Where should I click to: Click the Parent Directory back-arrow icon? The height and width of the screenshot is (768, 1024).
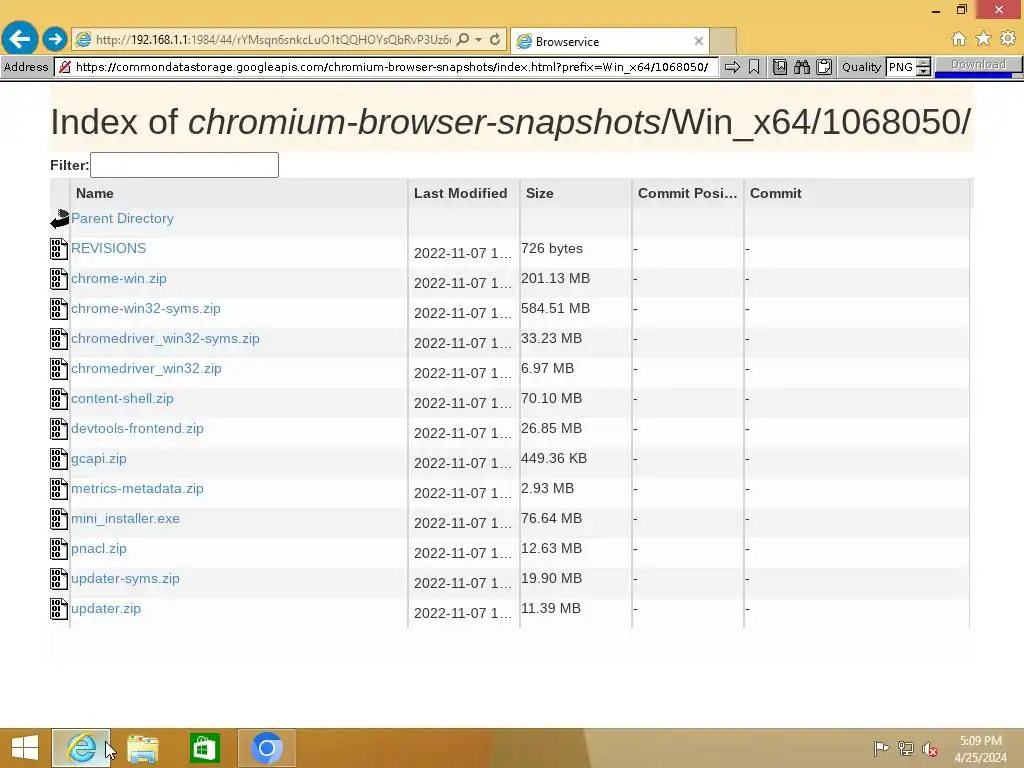pyautogui.click(x=59, y=219)
